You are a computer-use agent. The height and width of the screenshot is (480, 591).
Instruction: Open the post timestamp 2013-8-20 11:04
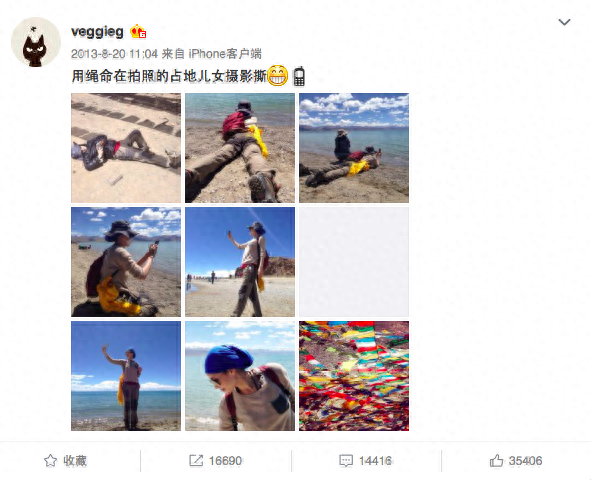click(114, 54)
